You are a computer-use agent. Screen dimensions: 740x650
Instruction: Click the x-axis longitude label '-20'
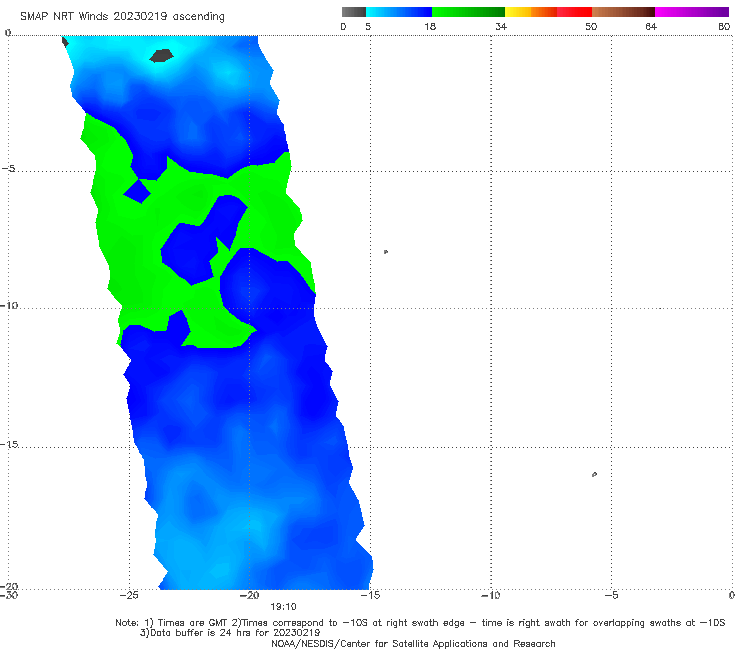coord(250,595)
